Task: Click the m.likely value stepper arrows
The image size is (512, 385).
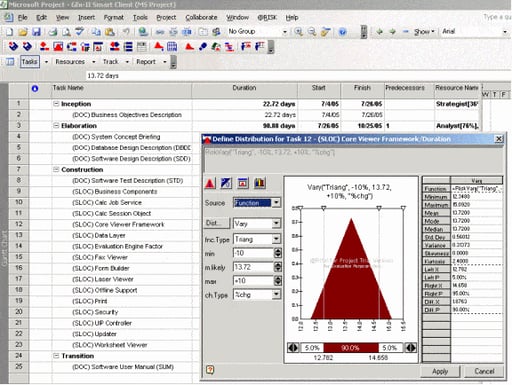Action: coord(278,267)
